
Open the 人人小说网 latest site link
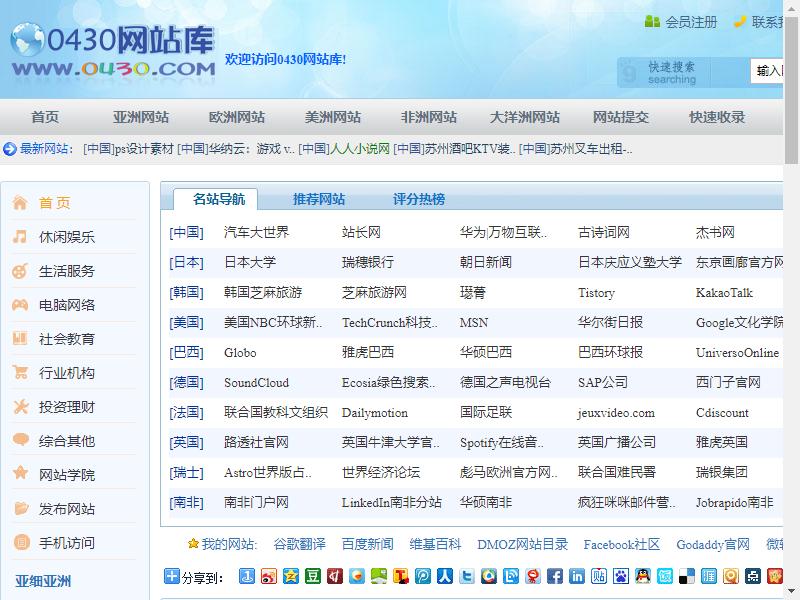(360, 149)
